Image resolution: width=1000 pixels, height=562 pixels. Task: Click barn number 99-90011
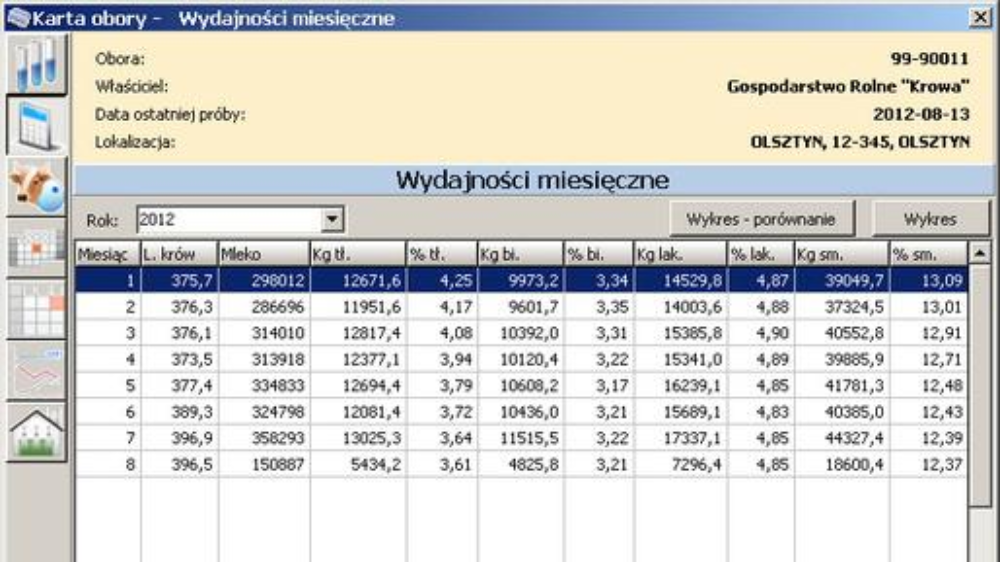(930, 59)
